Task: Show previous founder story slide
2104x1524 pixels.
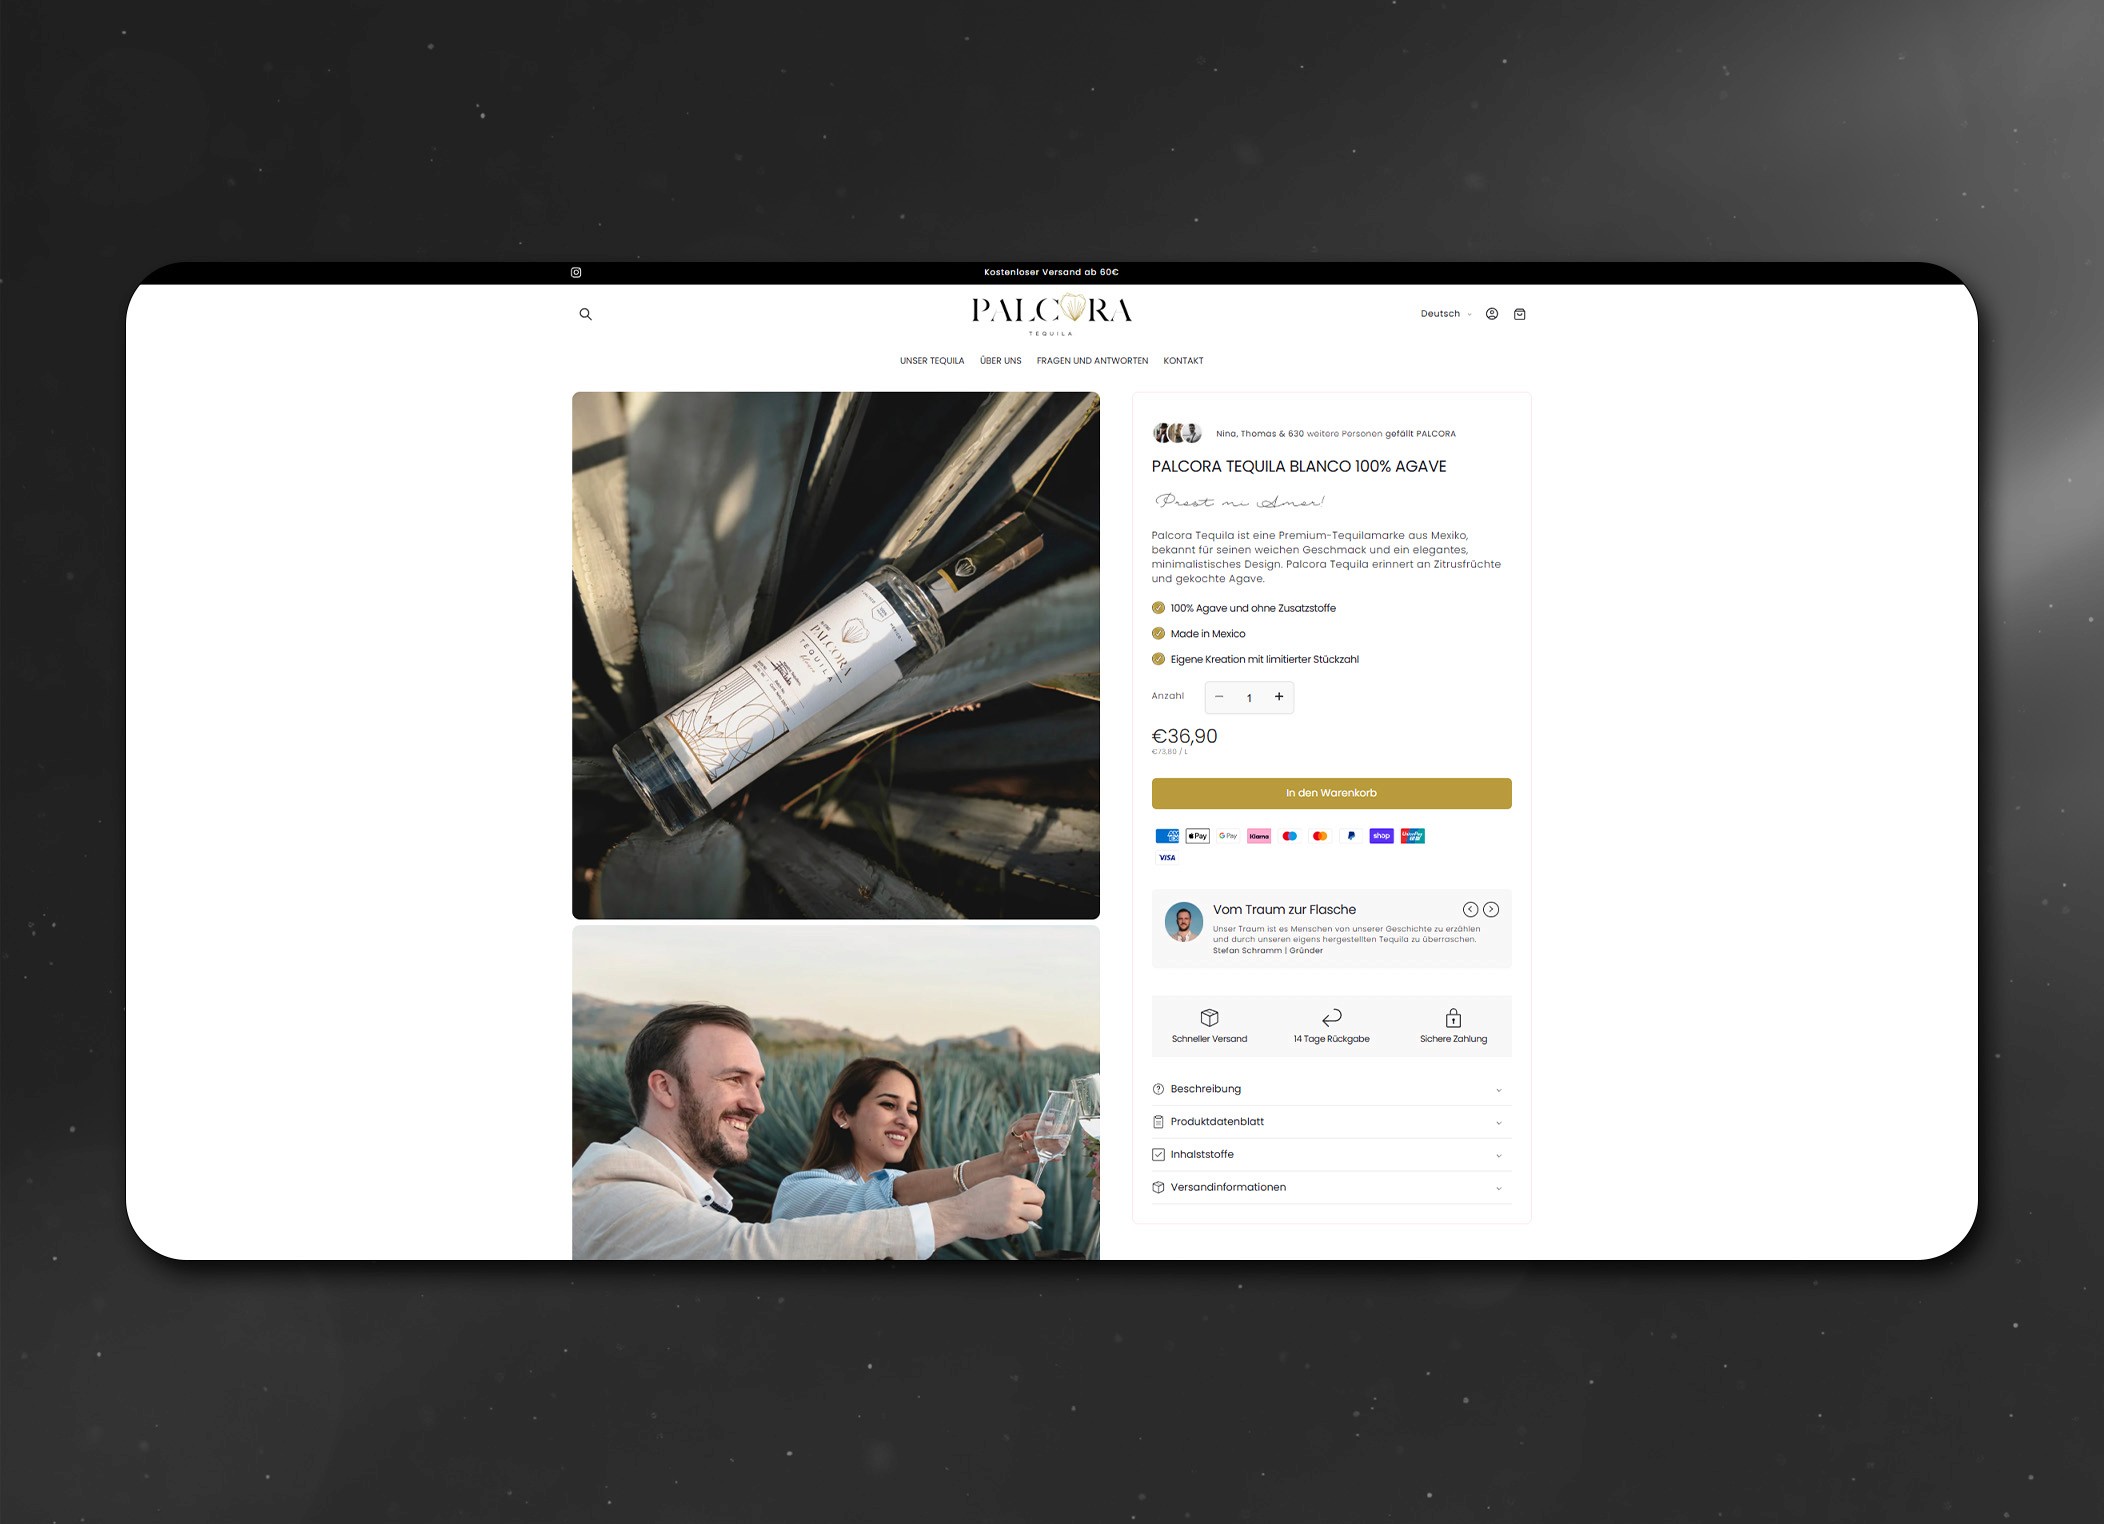Action: (x=1470, y=909)
